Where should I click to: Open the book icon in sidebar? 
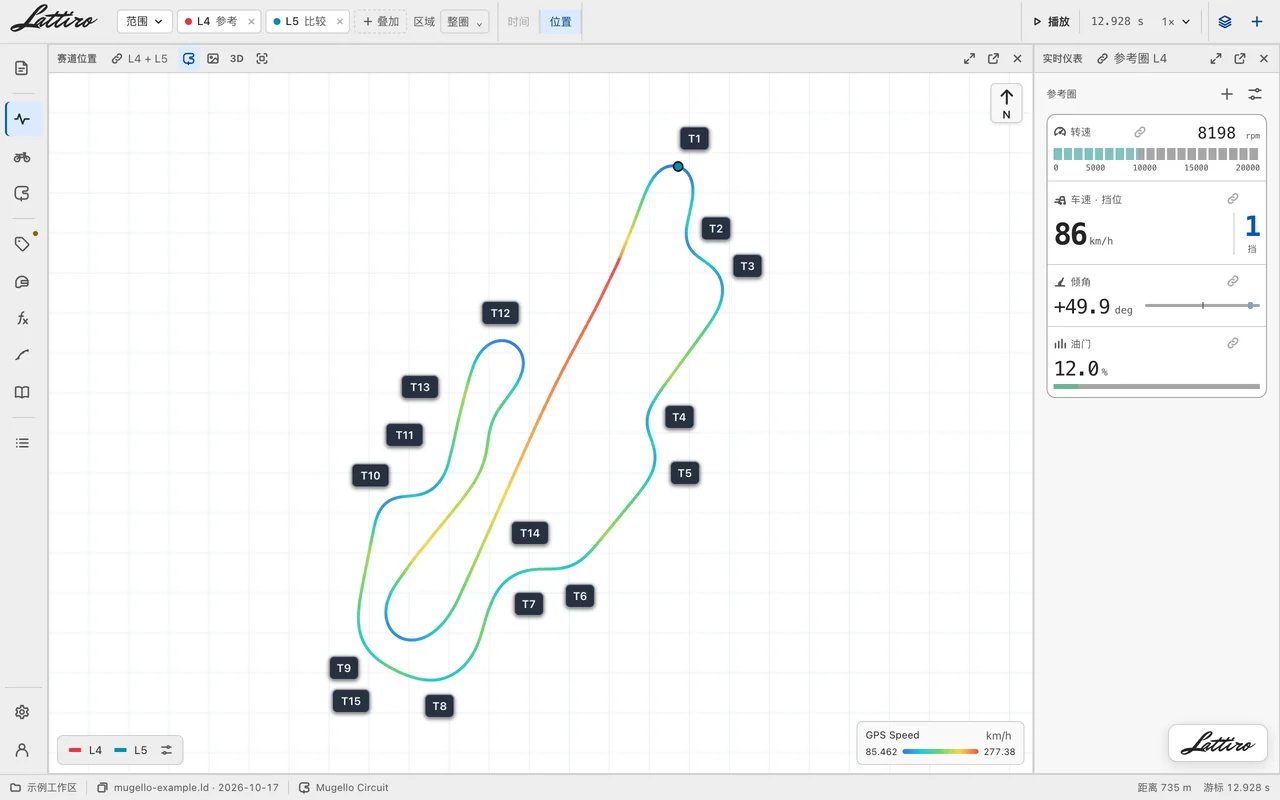22,393
